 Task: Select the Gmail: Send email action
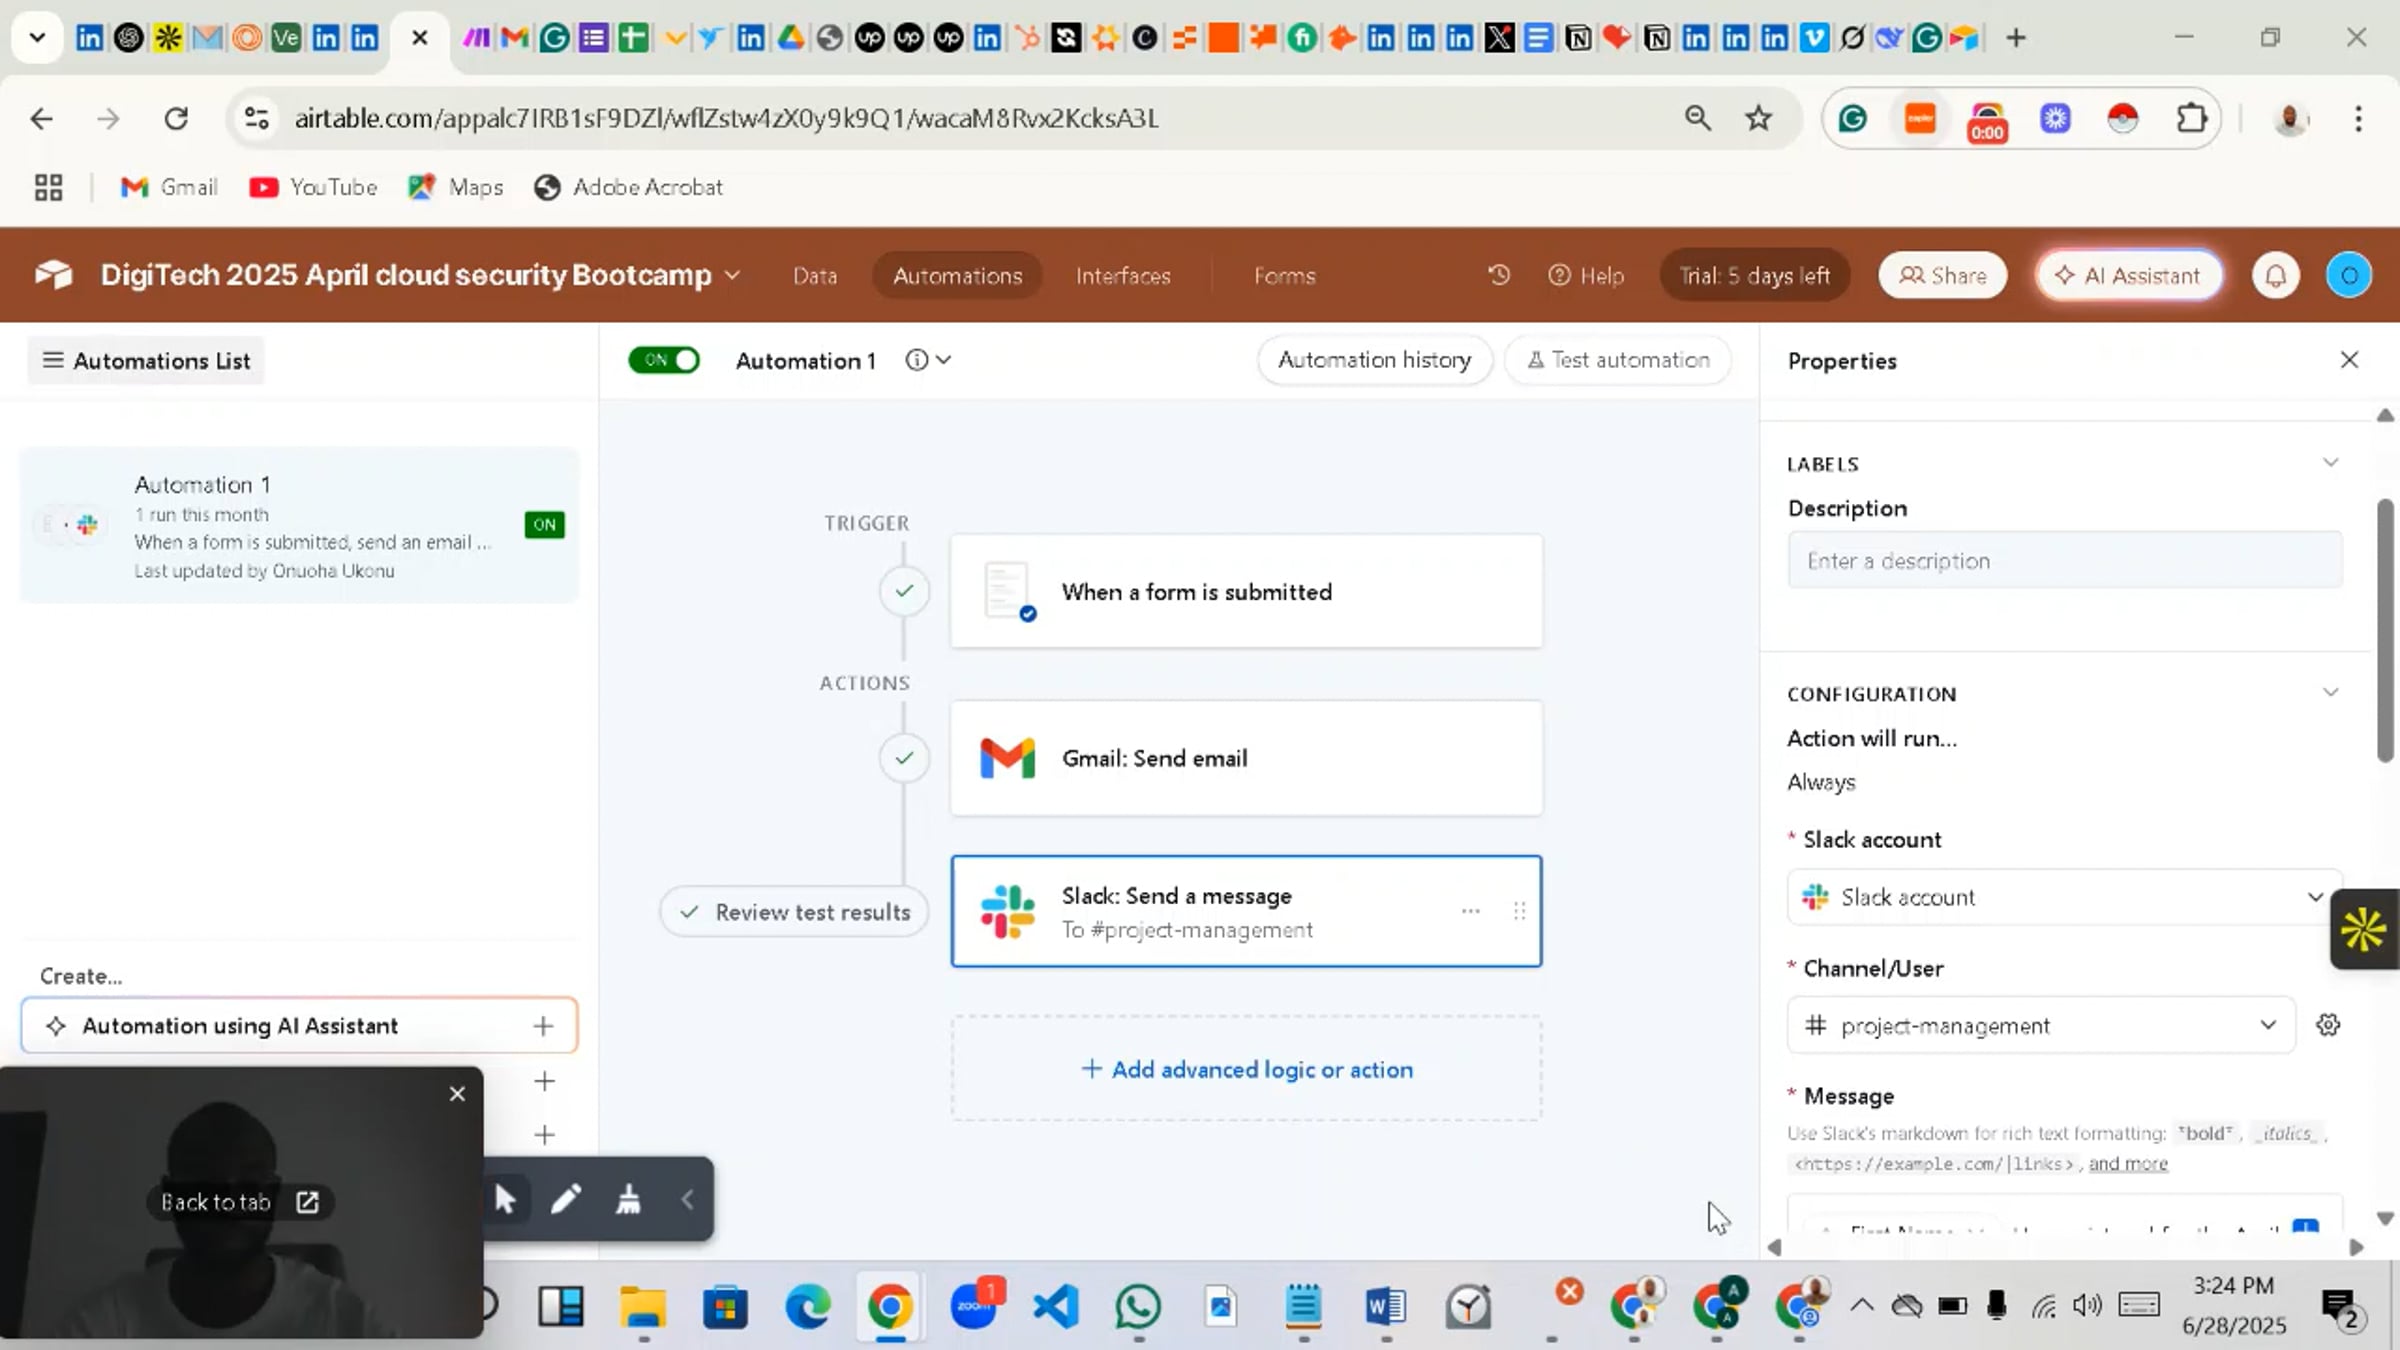(x=1246, y=758)
